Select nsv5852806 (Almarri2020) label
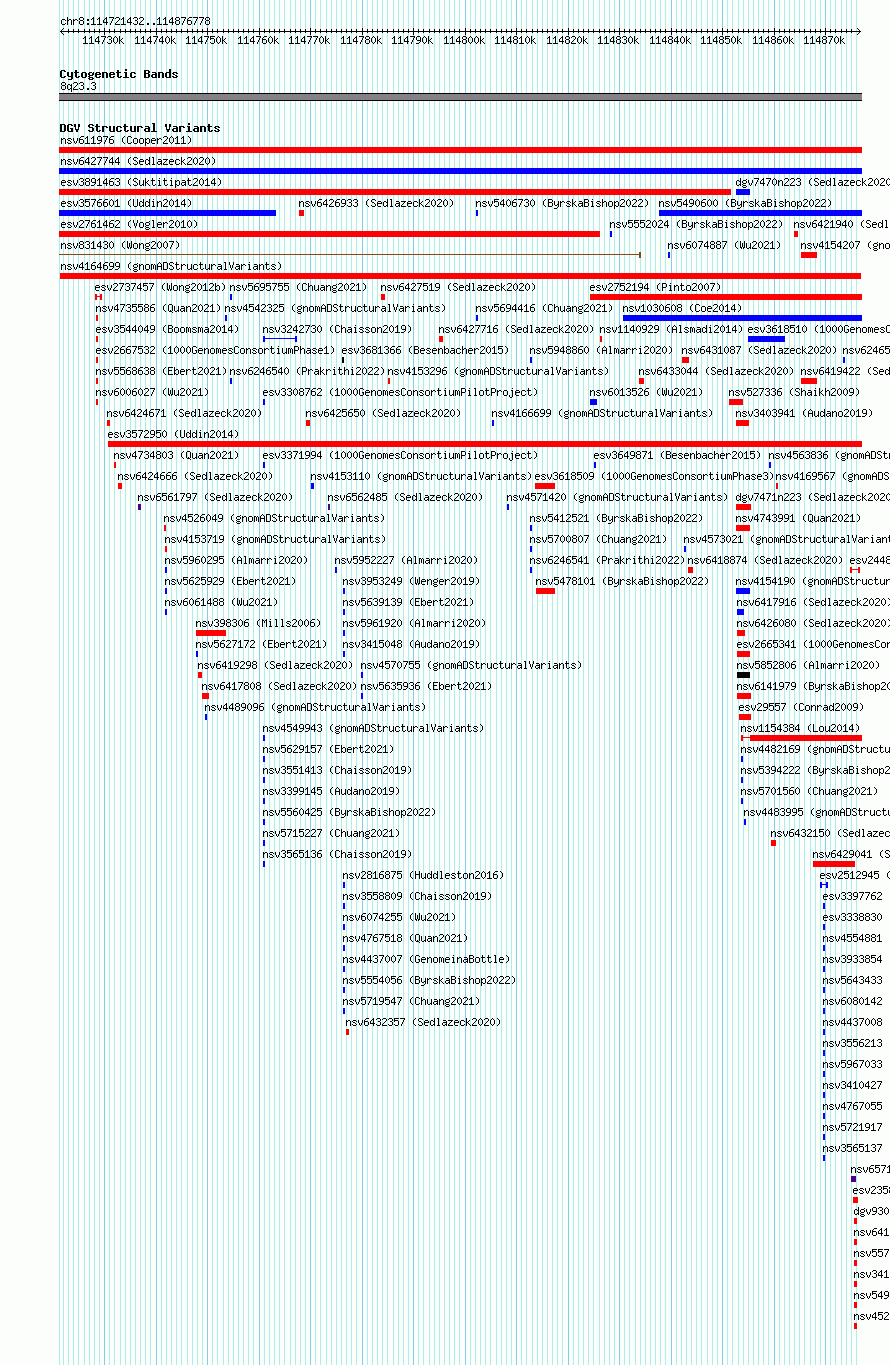This screenshot has width=890, height=1365. [808, 665]
